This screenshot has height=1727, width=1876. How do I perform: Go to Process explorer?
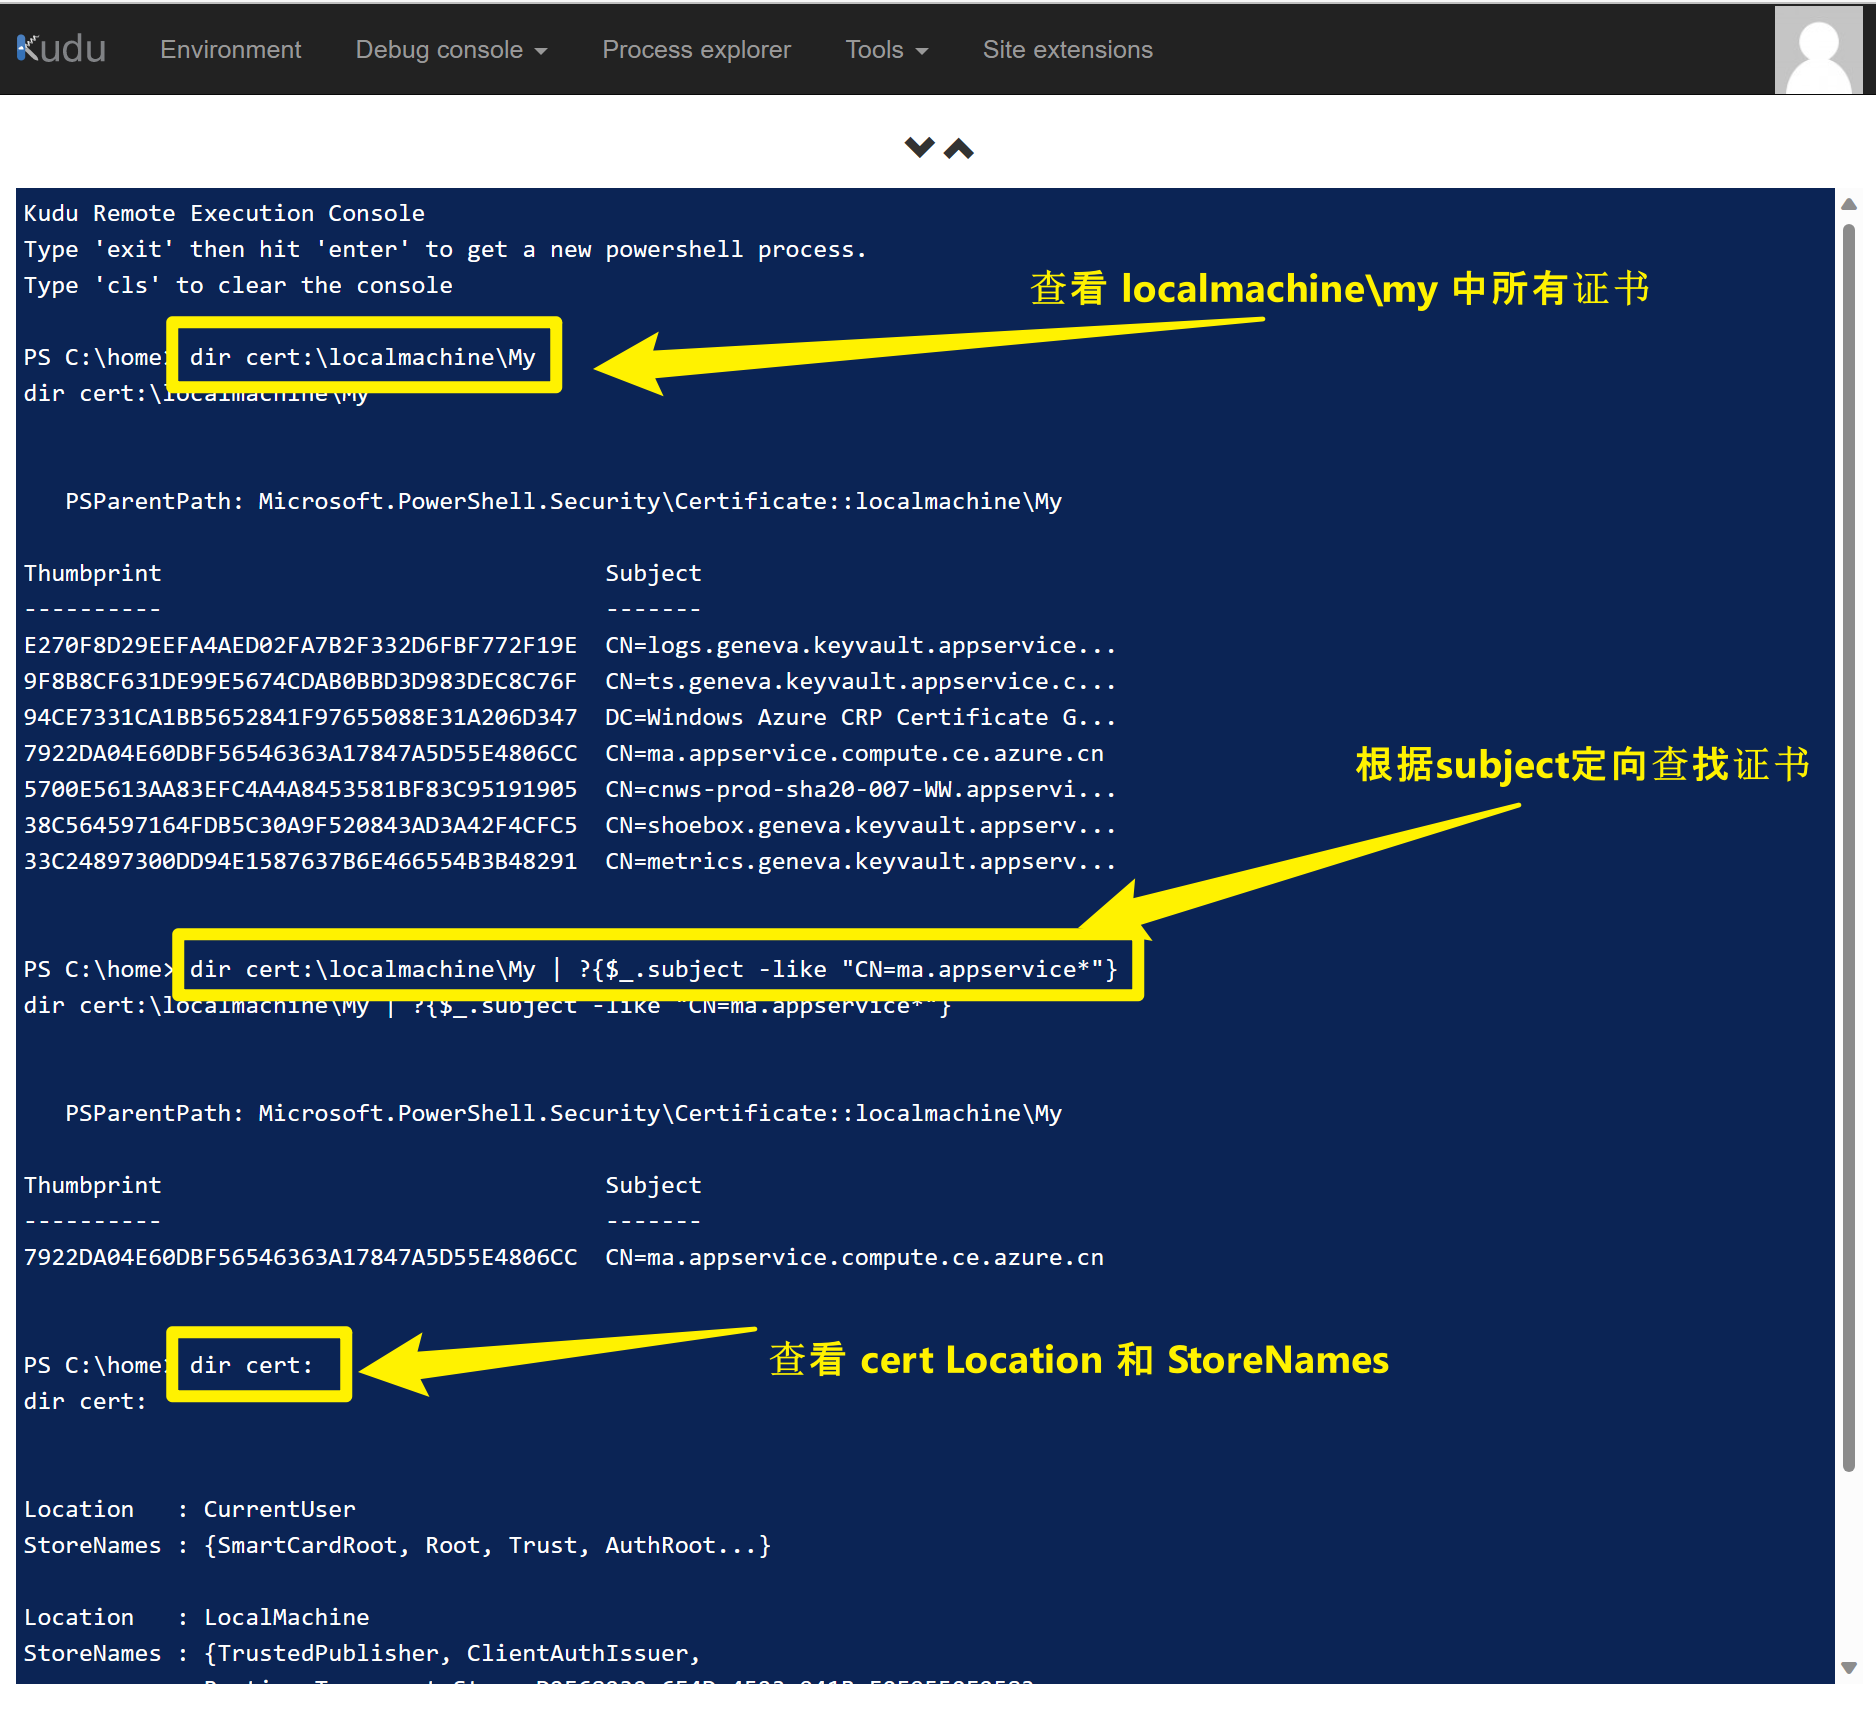(696, 50)
